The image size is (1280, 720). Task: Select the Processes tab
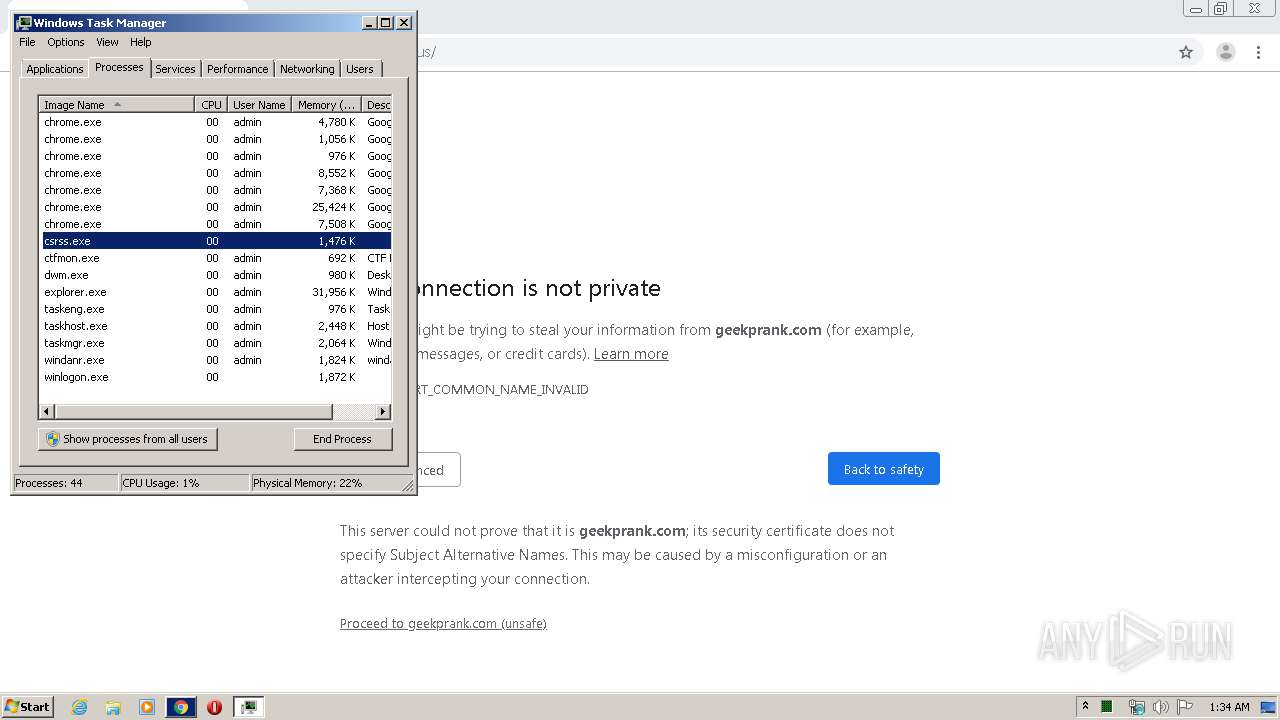(x=119, y=67)
